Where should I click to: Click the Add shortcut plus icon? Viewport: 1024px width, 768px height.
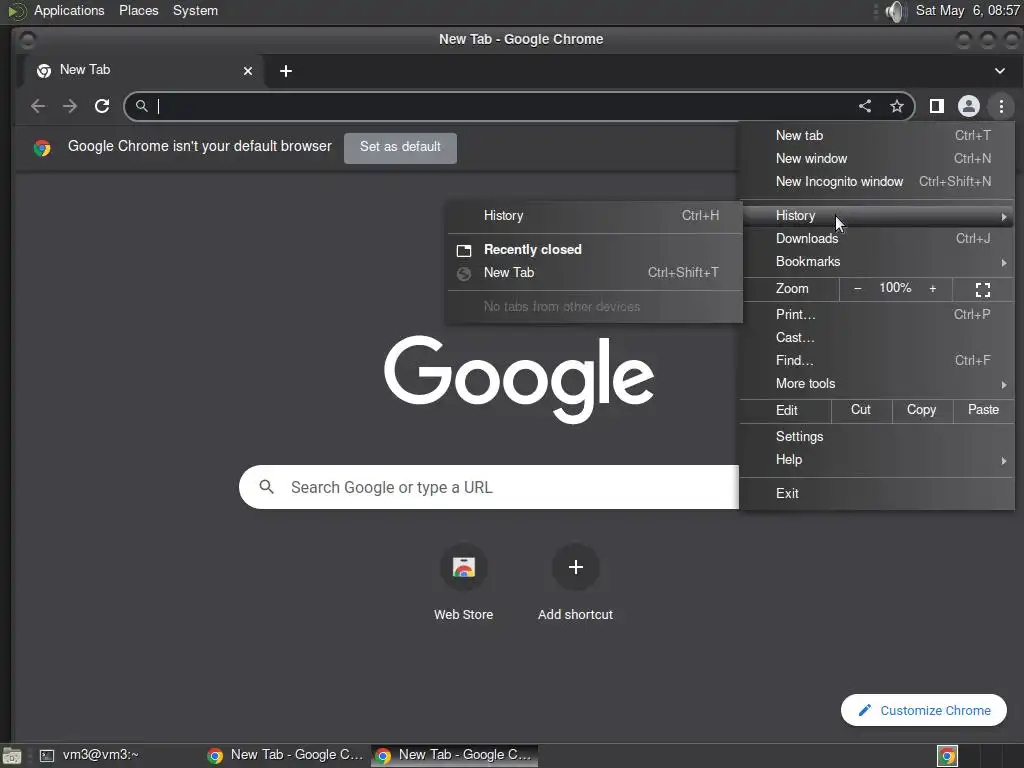tap(575, 567)
